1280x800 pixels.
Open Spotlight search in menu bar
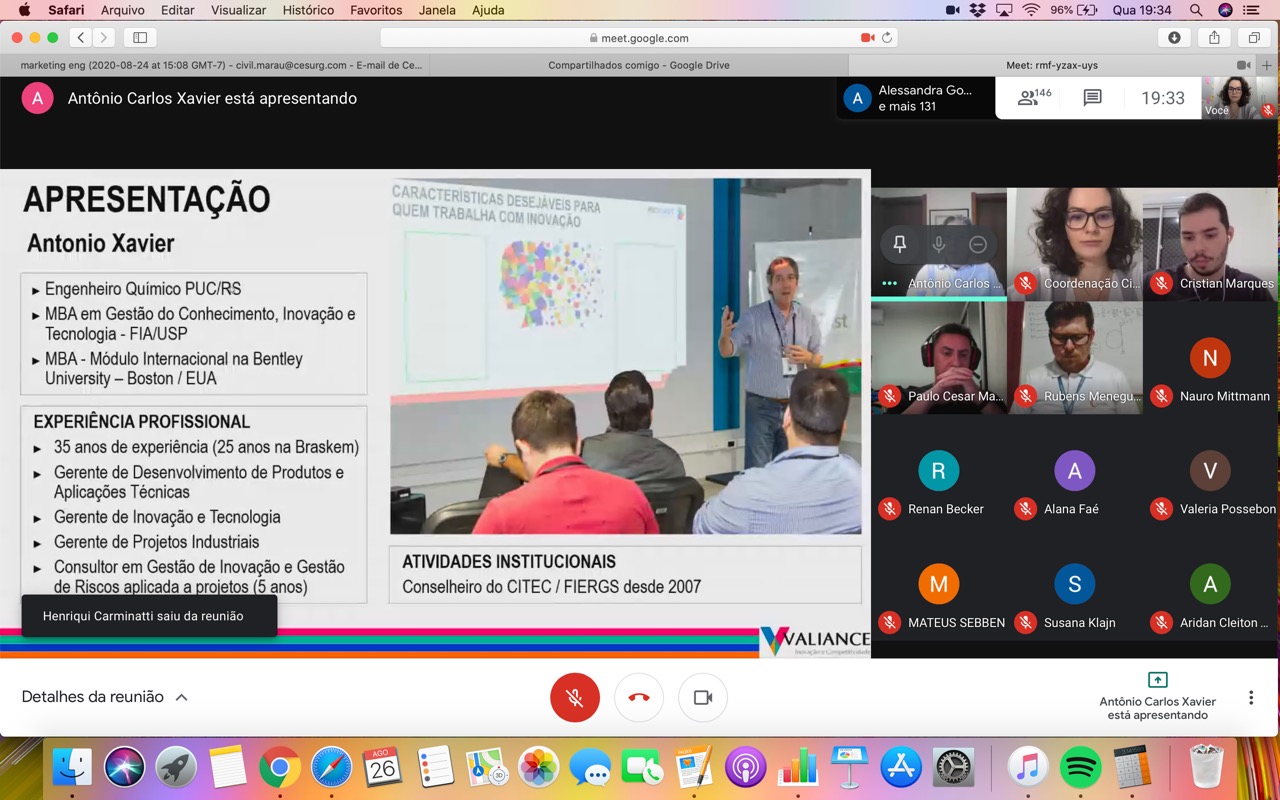point(1196,10)
